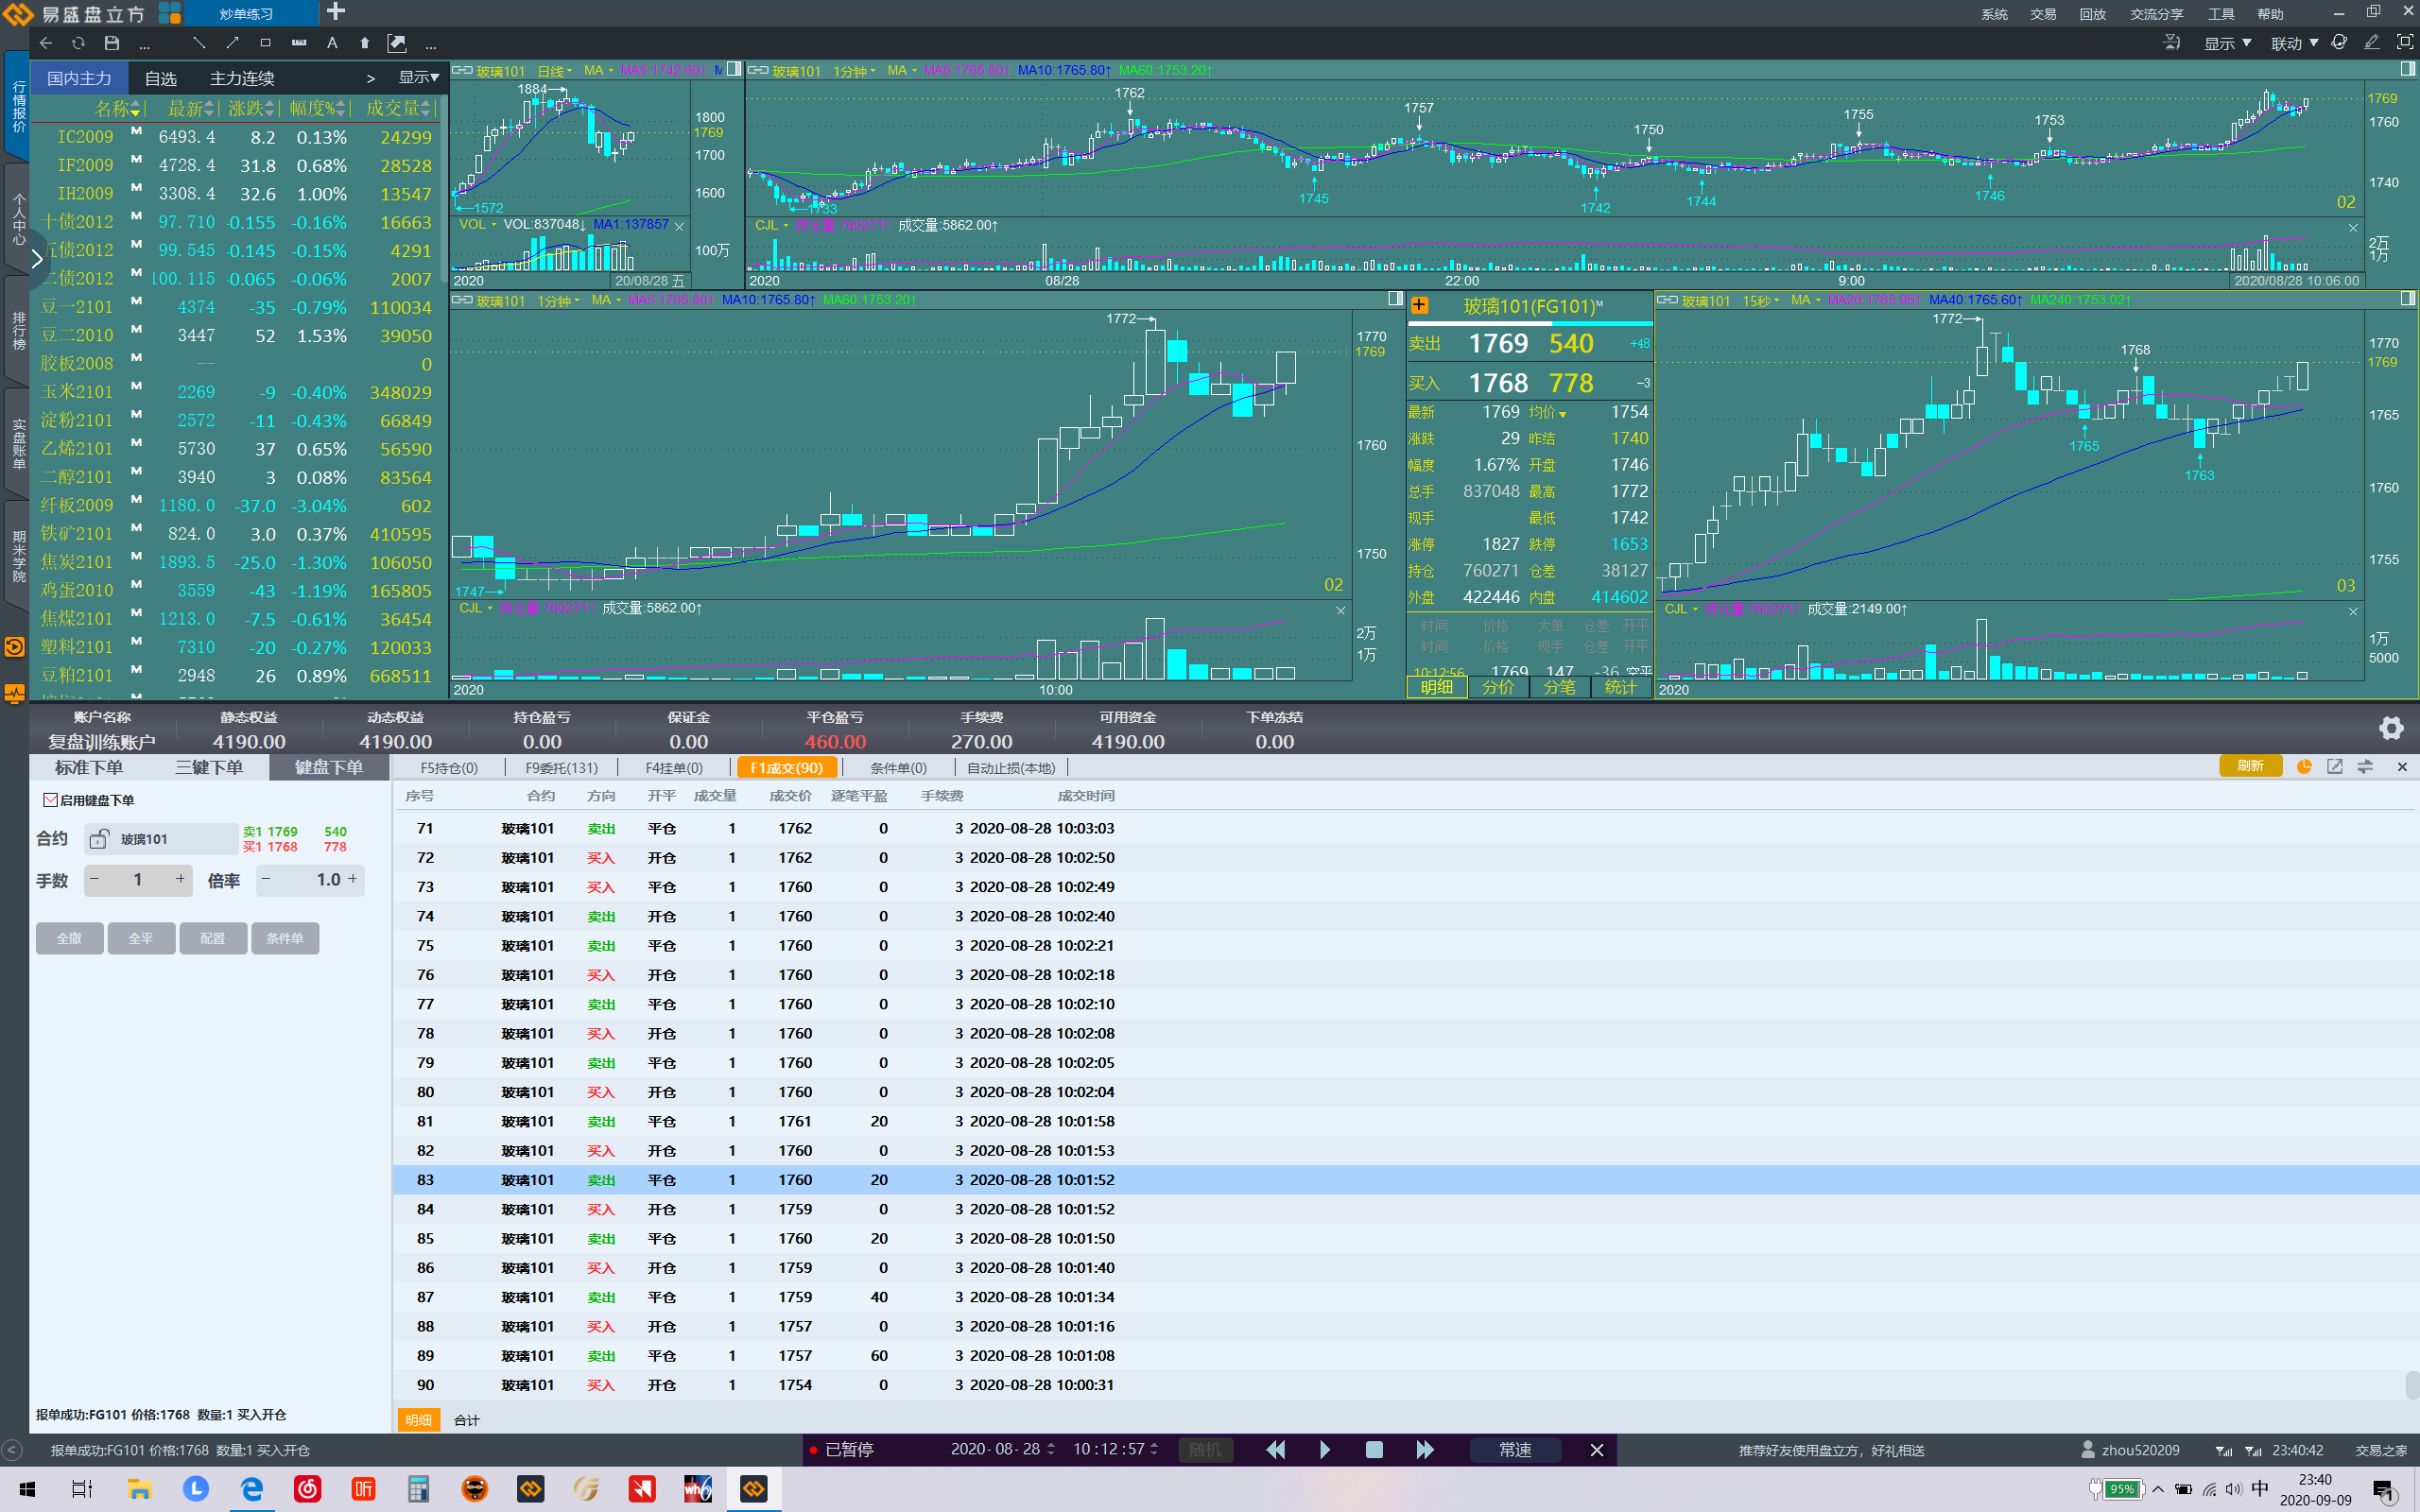
Task: Rewind the replay playback
Action: (x=1276, y=1449)
